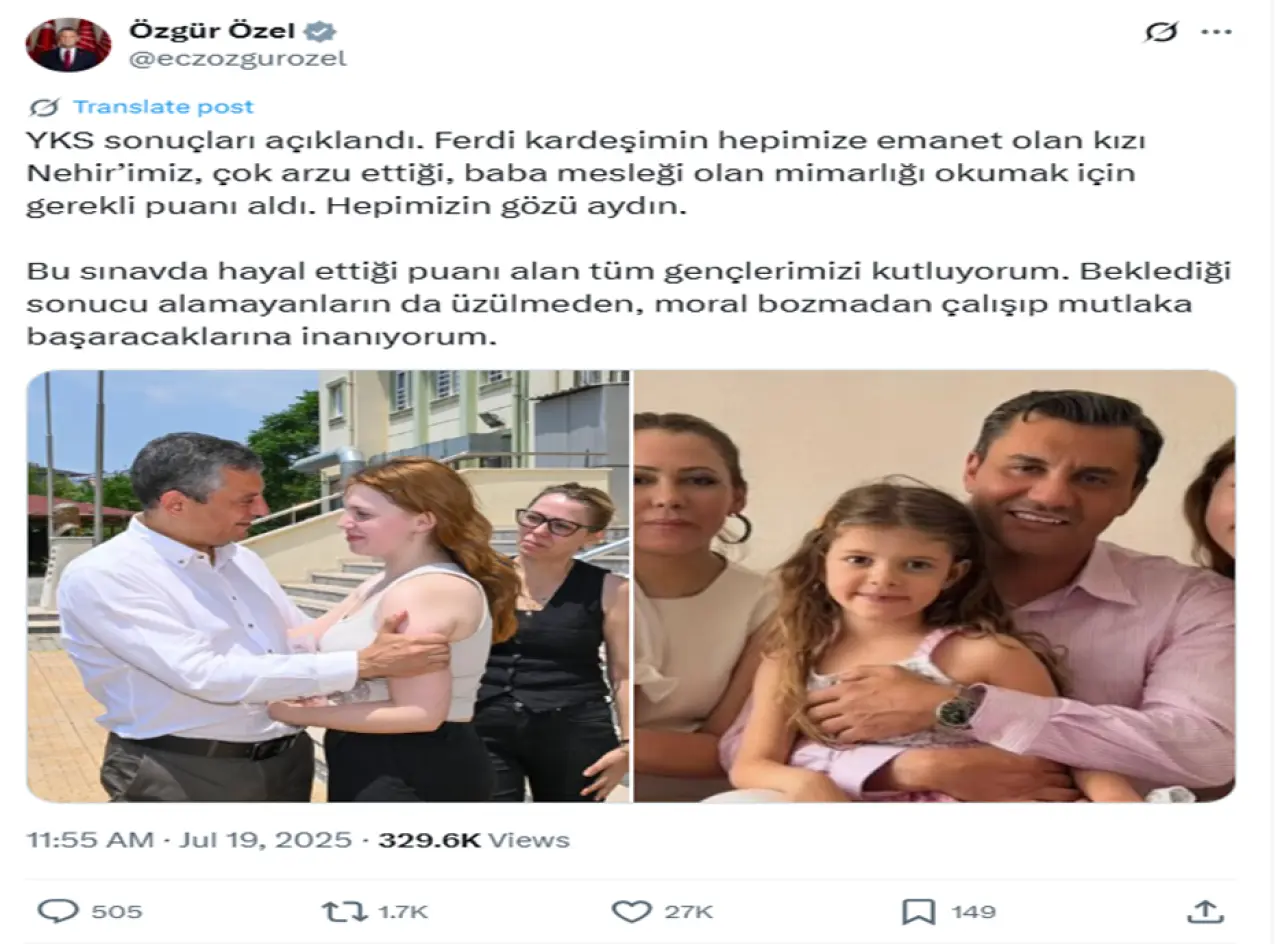This screenshot has width=1280, height=944.
Task: Share the post via upload arrow icon
Action: click(x=1206, y=911)
